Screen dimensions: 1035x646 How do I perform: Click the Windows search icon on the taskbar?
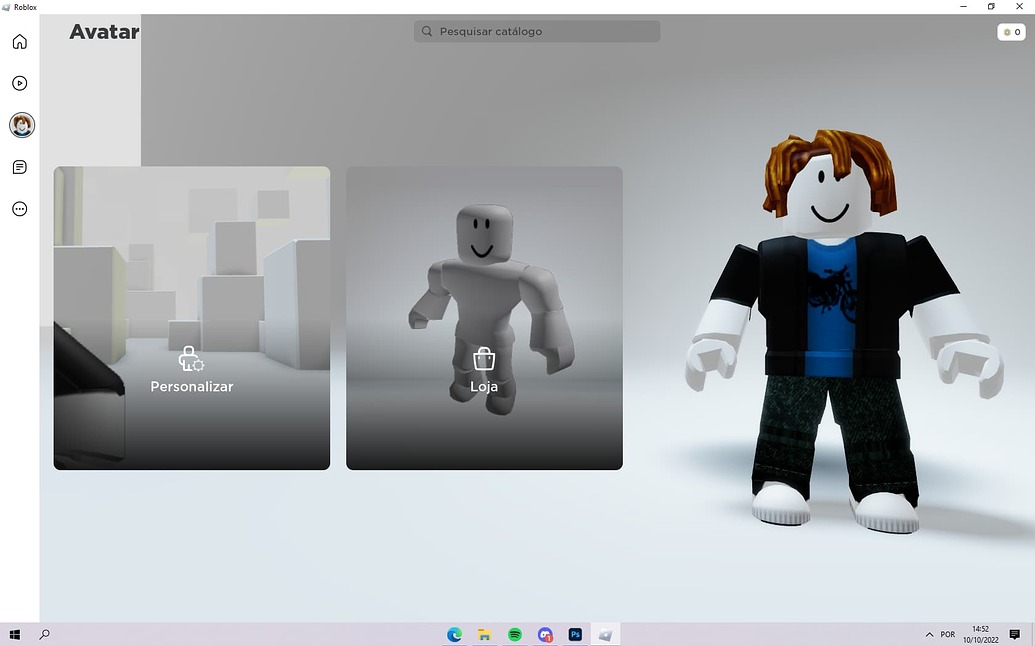pyautogui.click(x=44, y=634)
